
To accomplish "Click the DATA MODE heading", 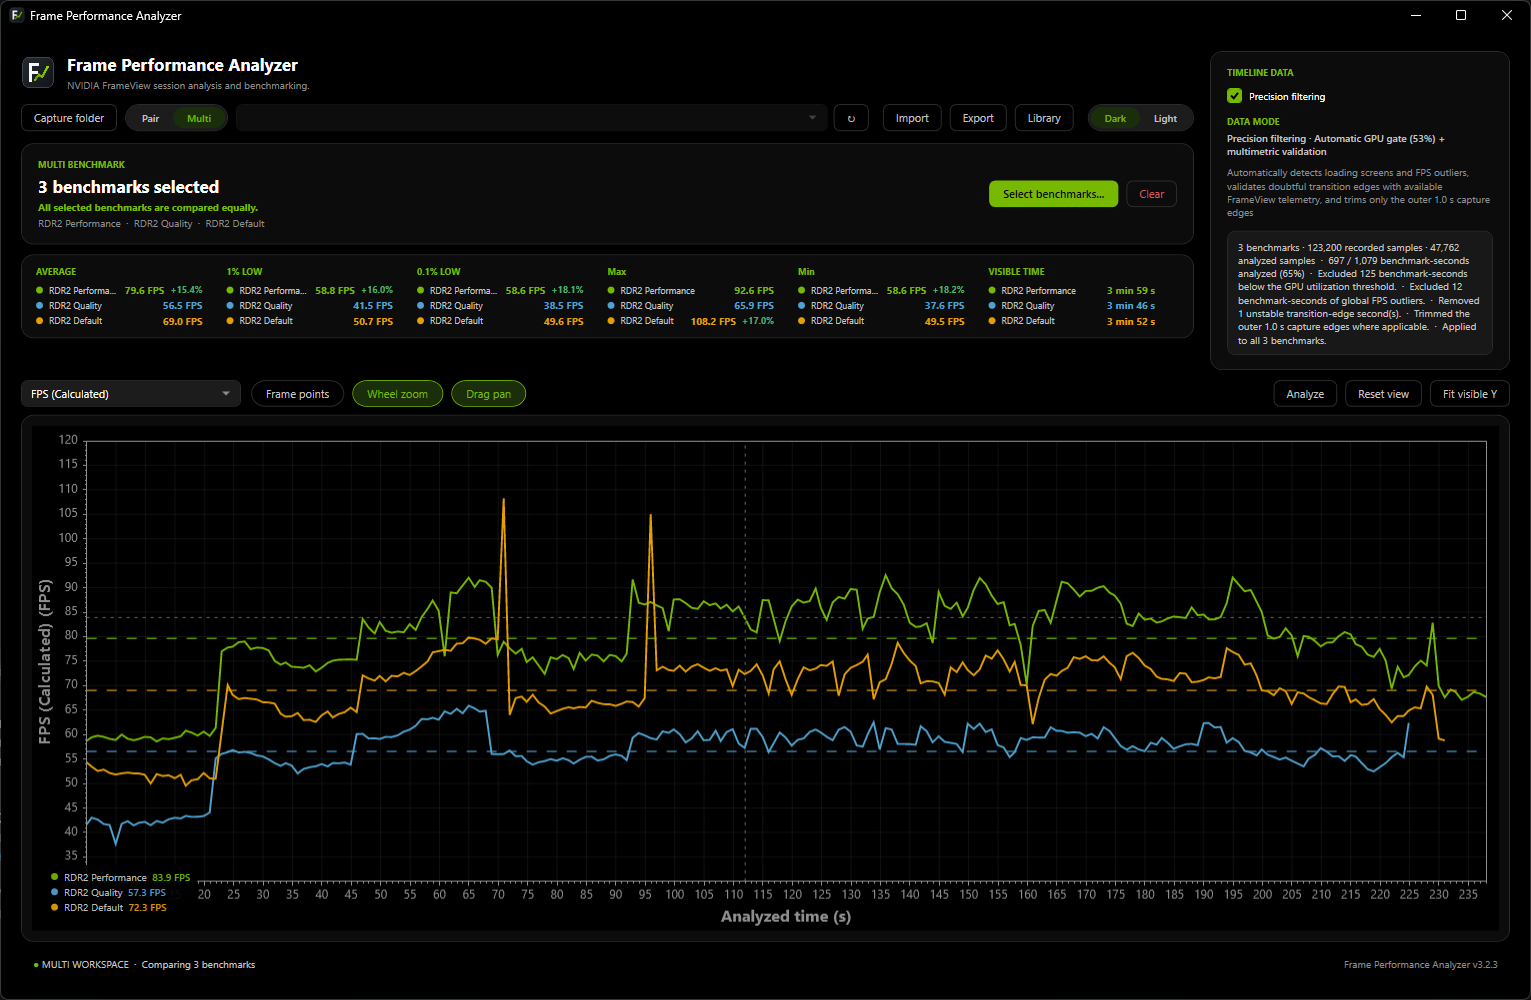I will (x=1253, y=122).
